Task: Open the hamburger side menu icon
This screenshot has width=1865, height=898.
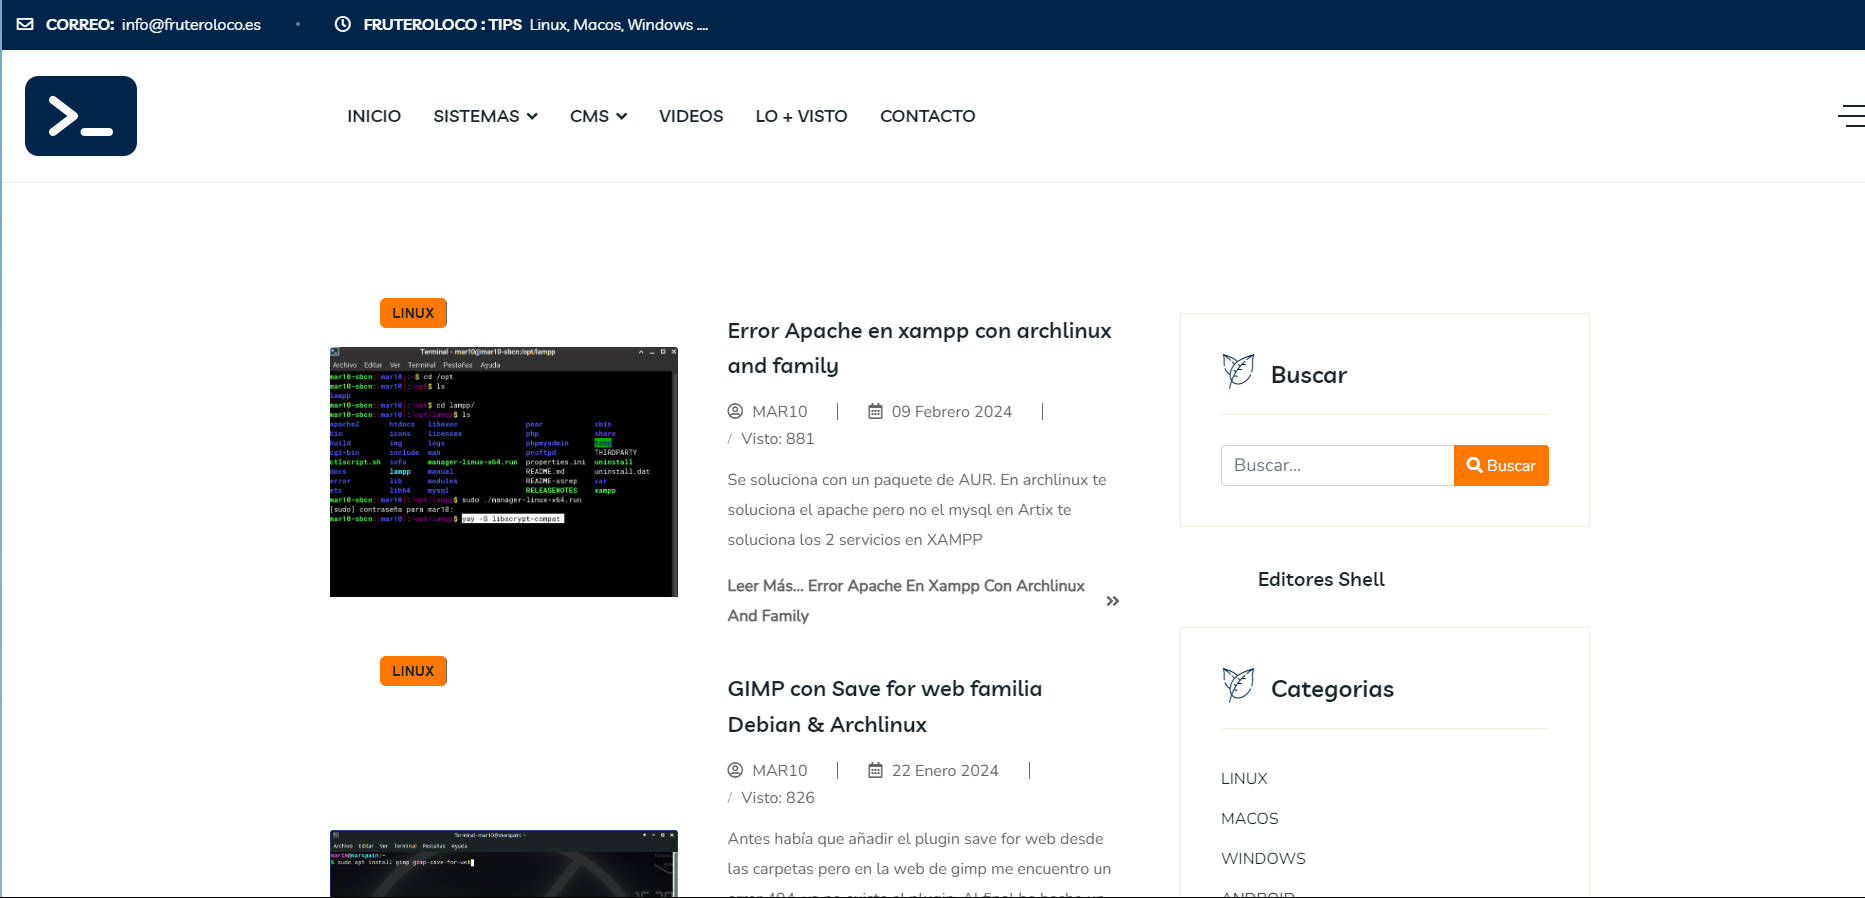Action: coord(1851,116)
